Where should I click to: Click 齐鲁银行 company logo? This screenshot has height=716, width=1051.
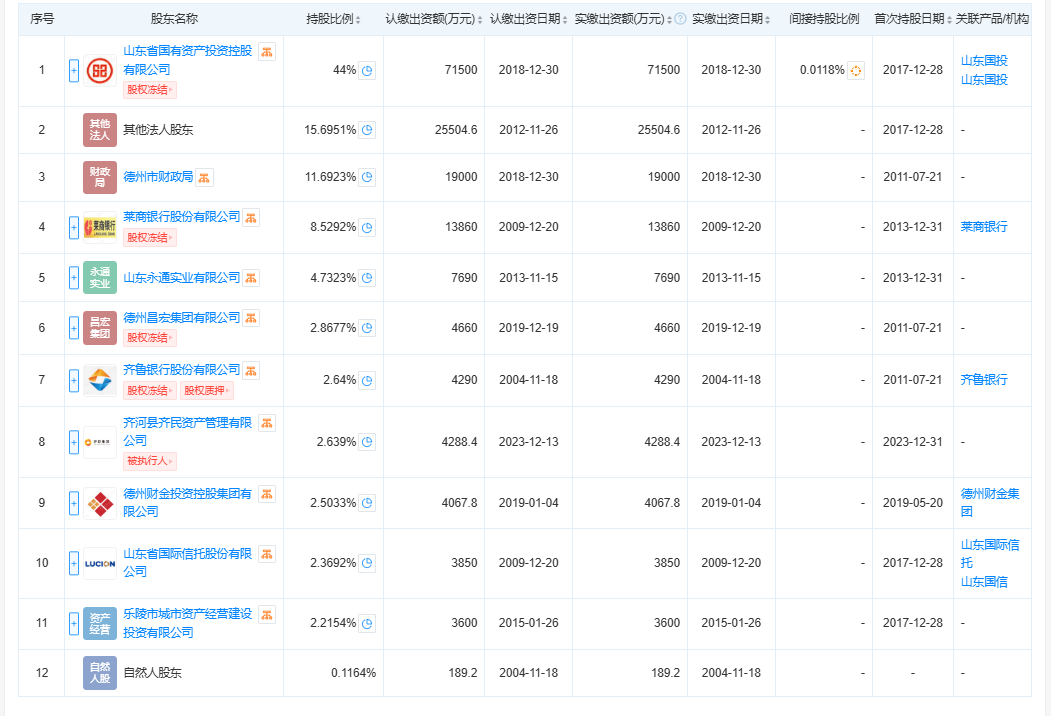click(100, 380)
